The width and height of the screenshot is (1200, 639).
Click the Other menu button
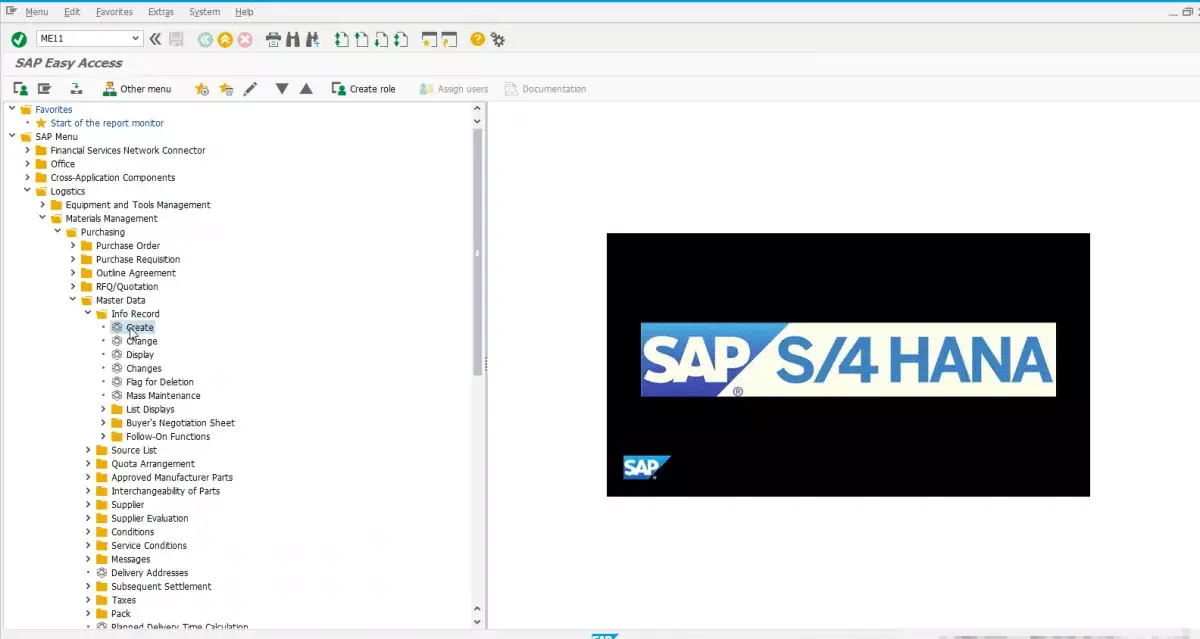(x=136, y=89)
